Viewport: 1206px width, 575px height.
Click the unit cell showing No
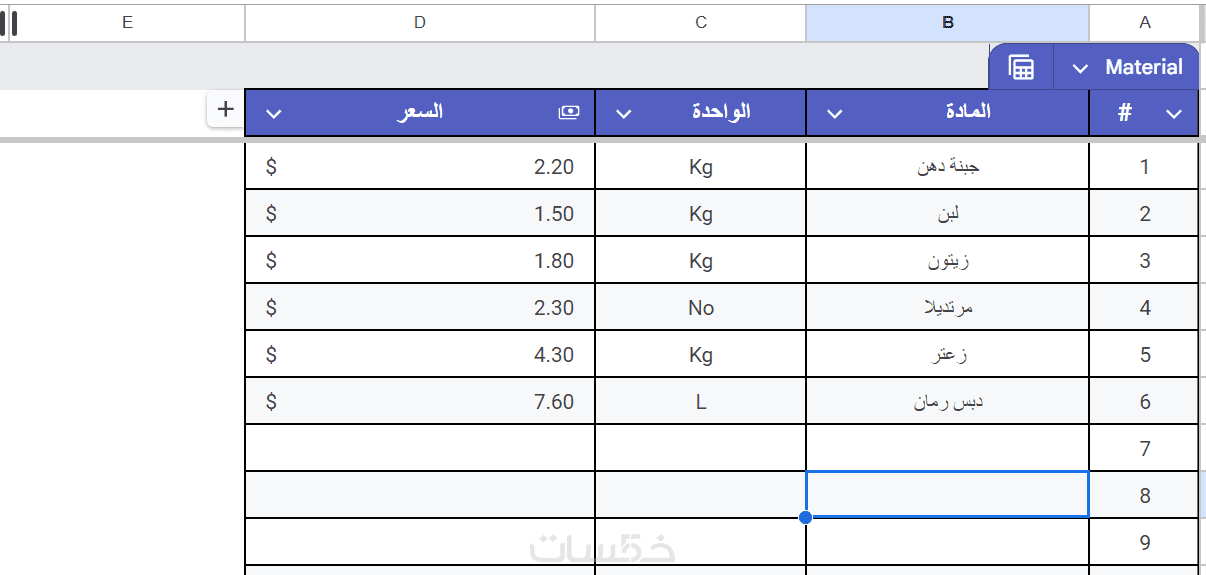700,308
